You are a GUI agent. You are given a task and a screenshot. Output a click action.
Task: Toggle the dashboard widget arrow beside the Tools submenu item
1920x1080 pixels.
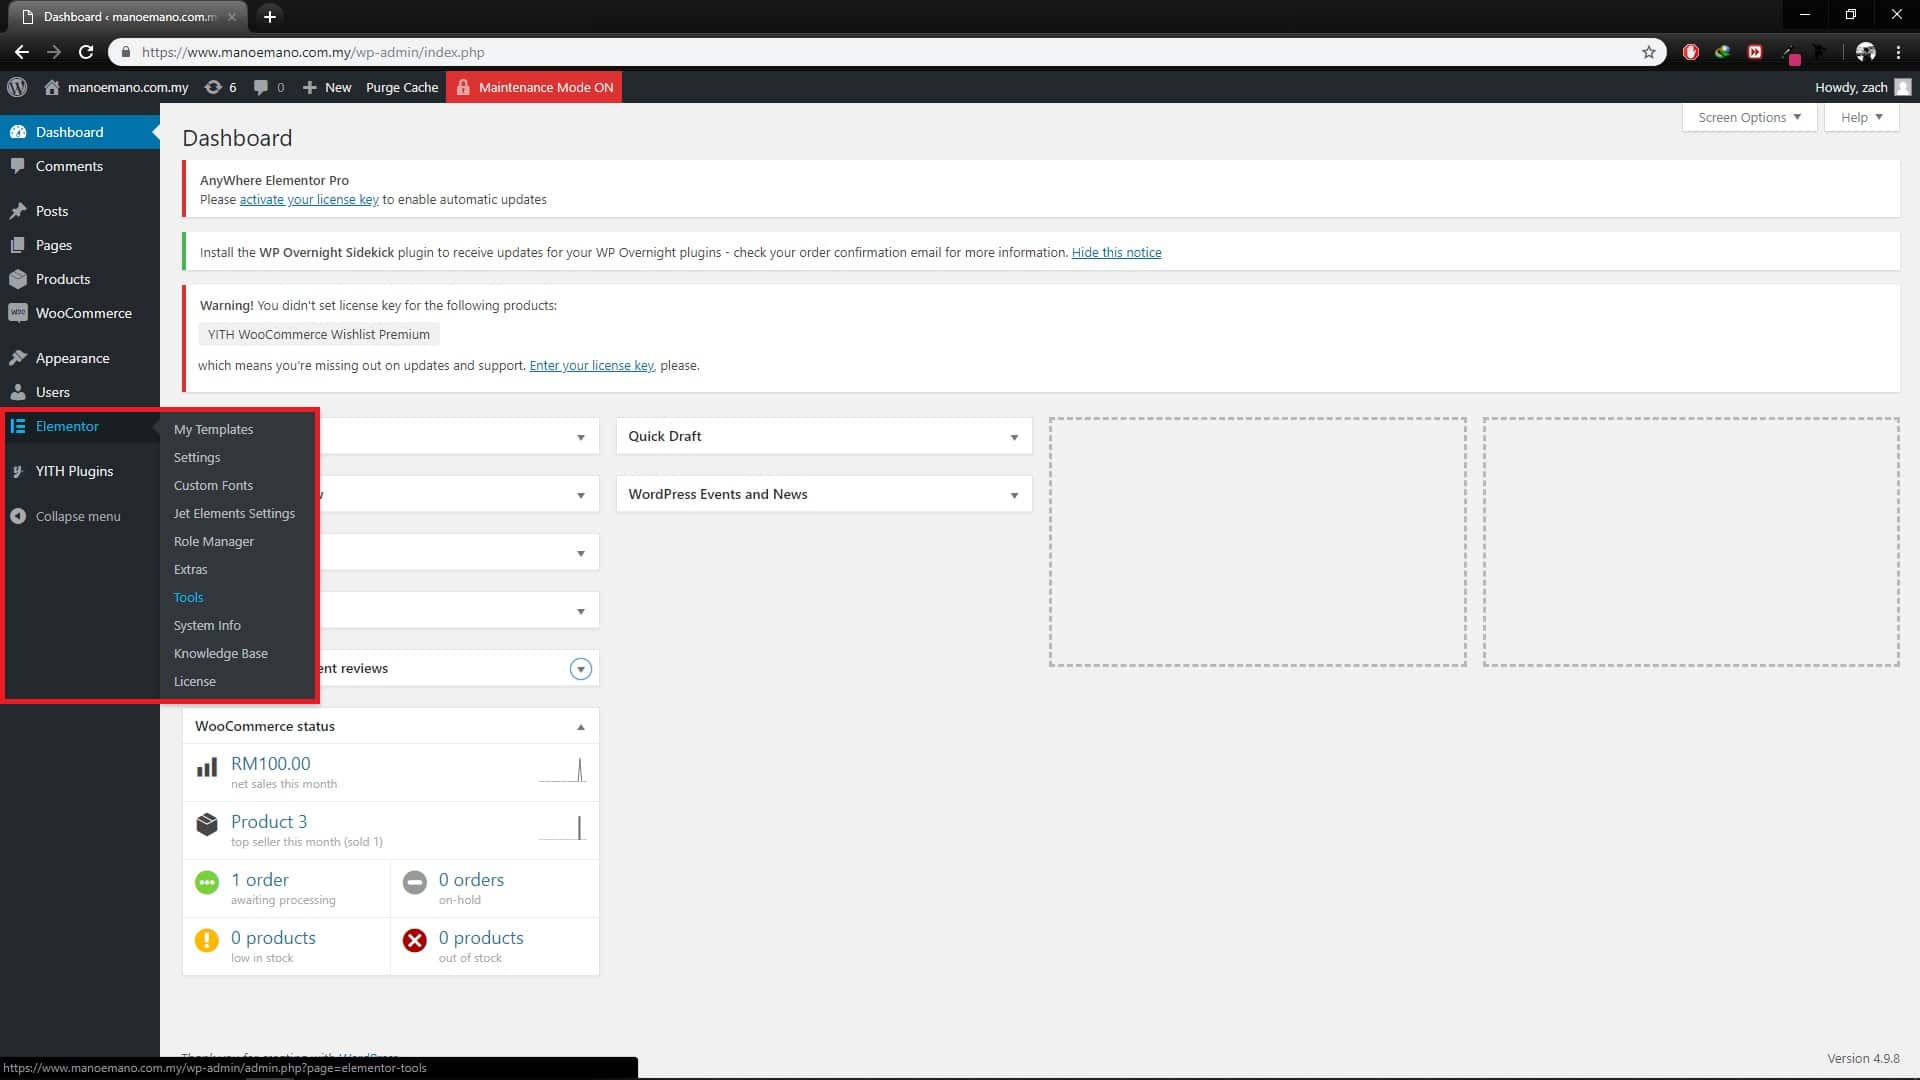point(581,611)
